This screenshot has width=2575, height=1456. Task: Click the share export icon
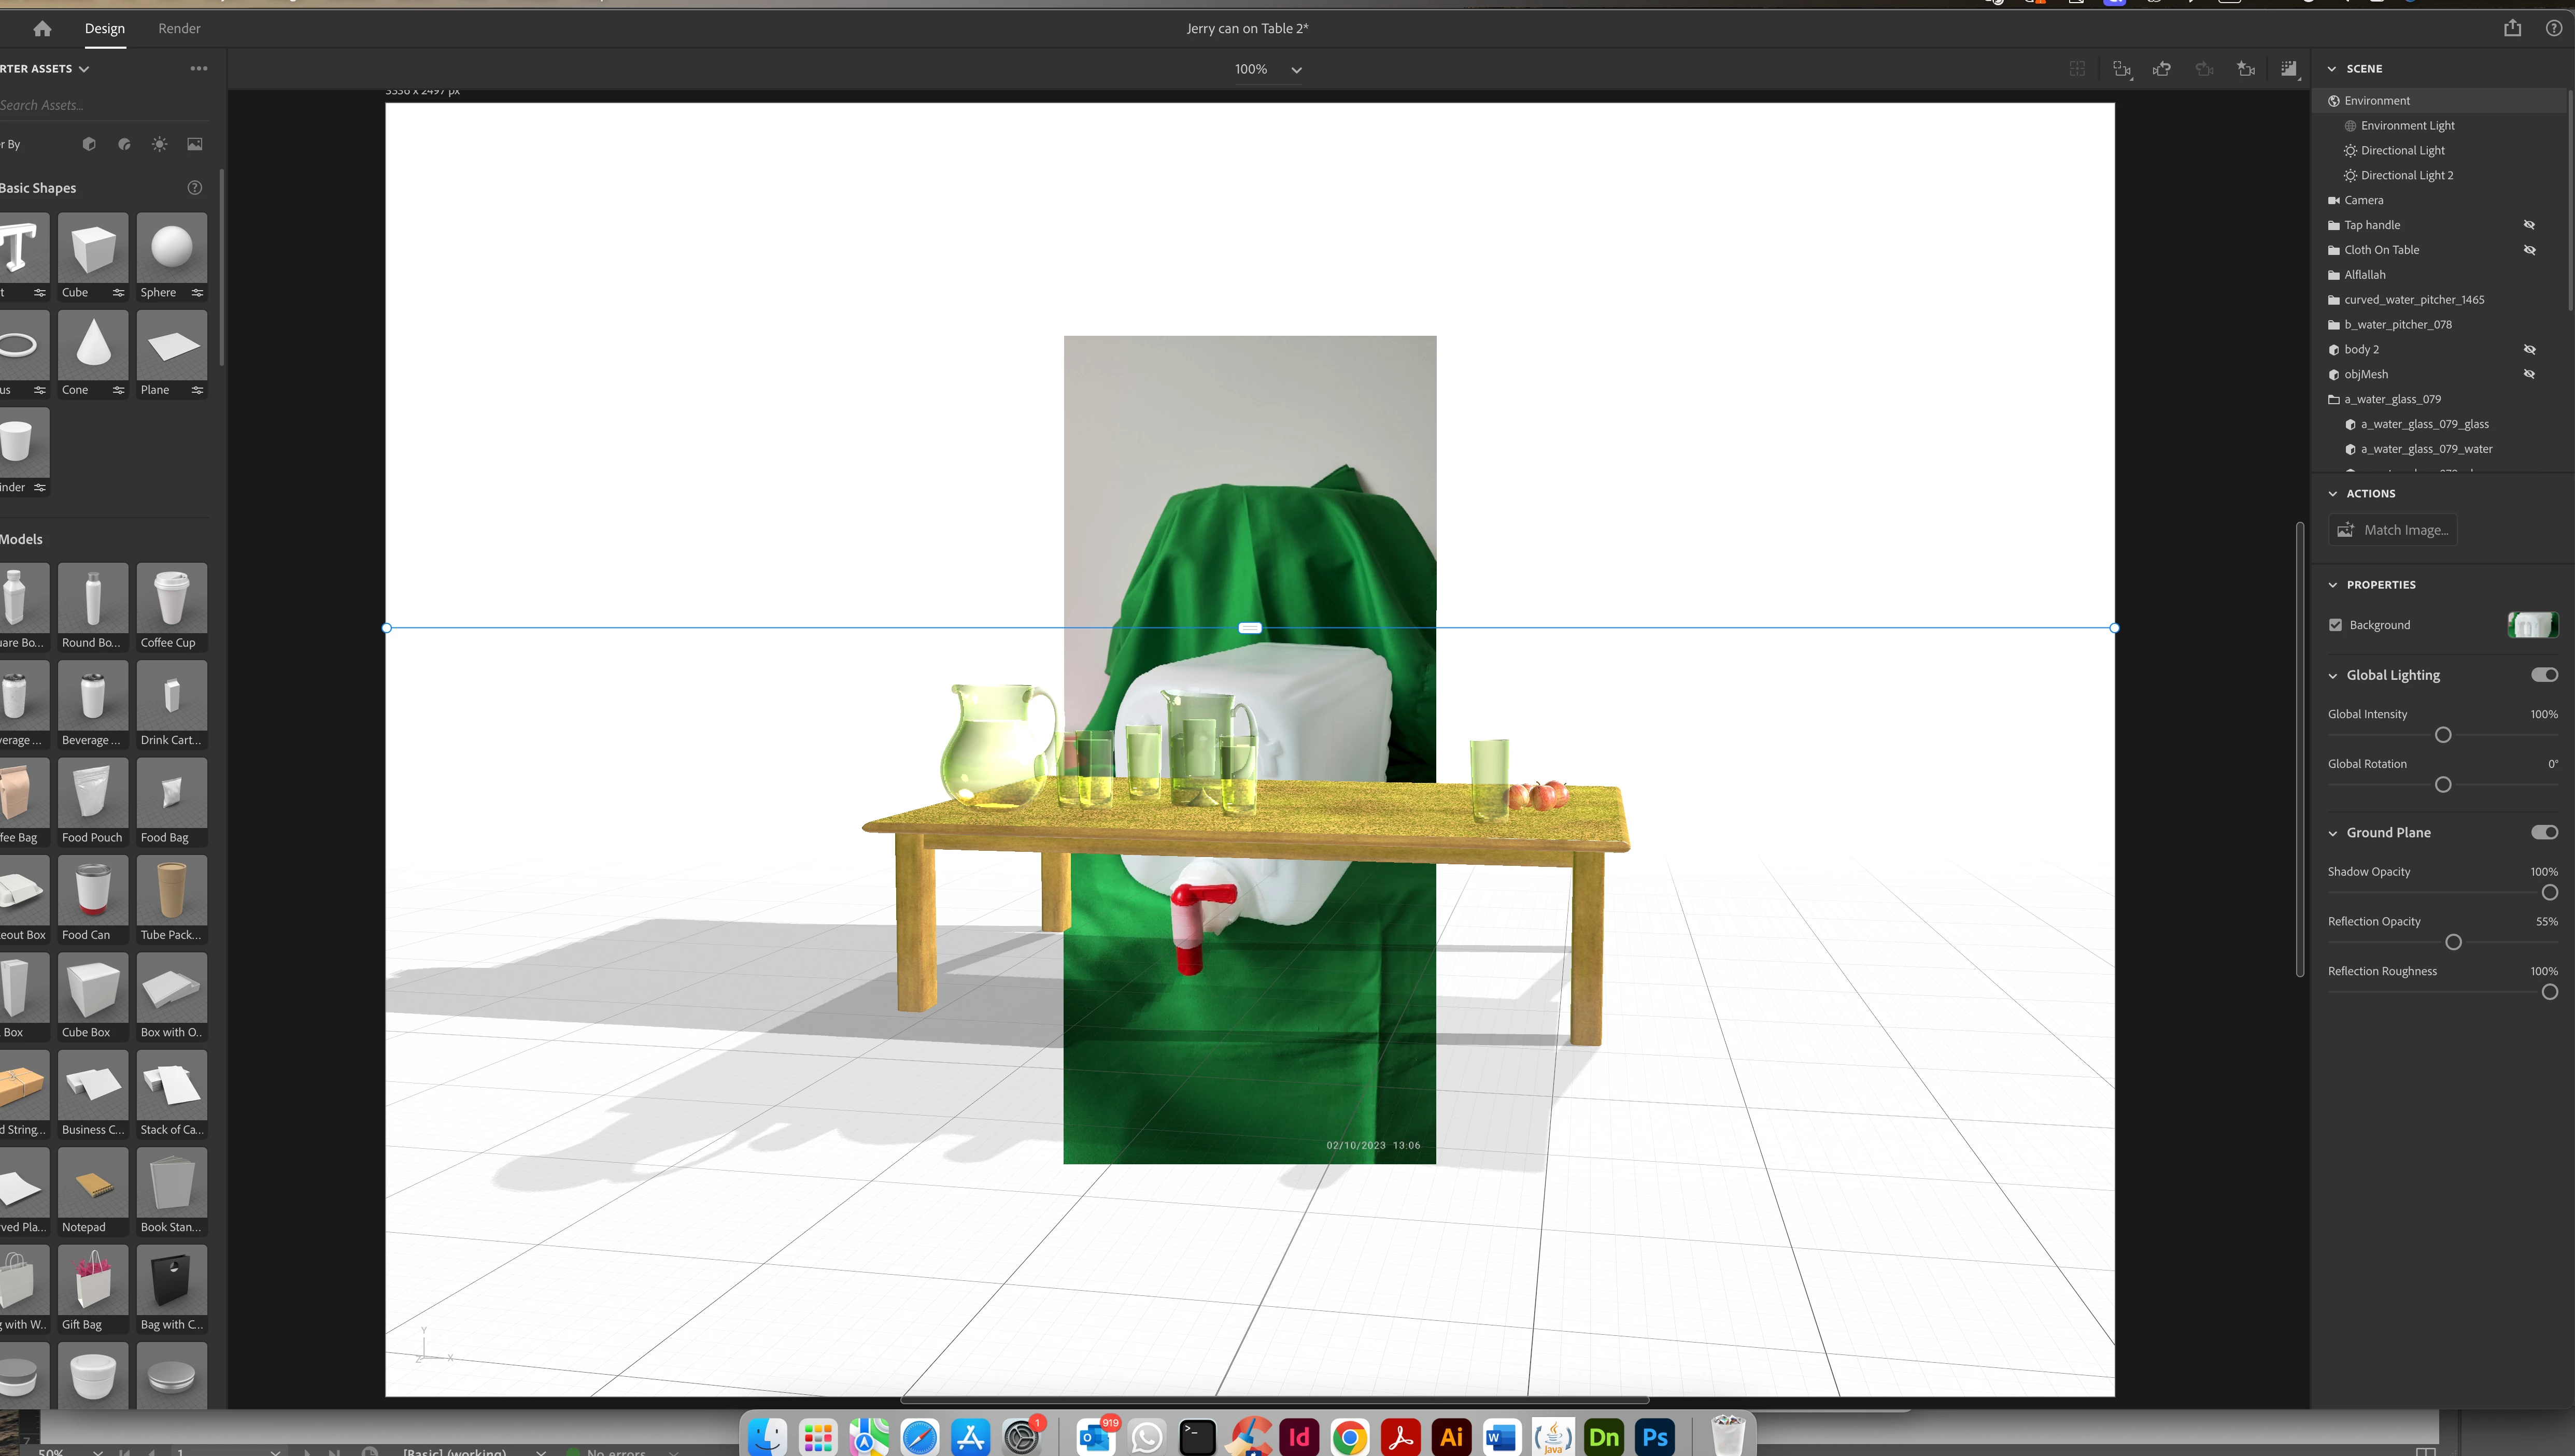2512,28
